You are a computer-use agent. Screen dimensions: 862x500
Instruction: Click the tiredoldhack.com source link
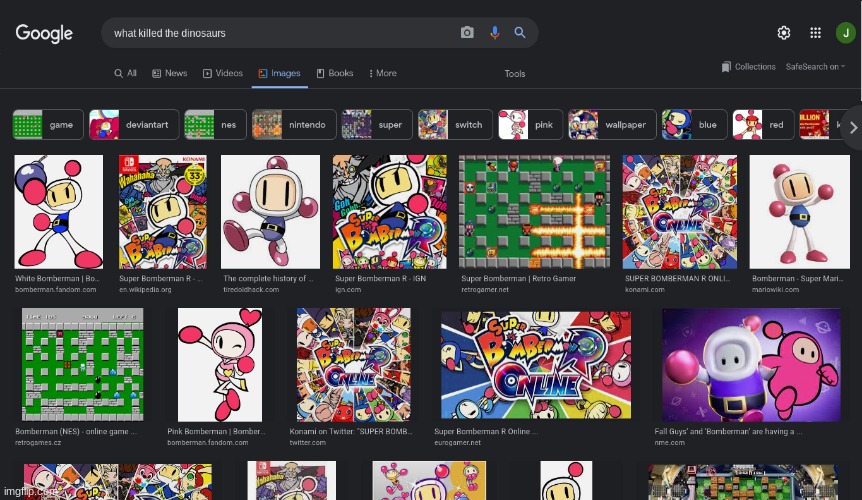click(251, 290)
